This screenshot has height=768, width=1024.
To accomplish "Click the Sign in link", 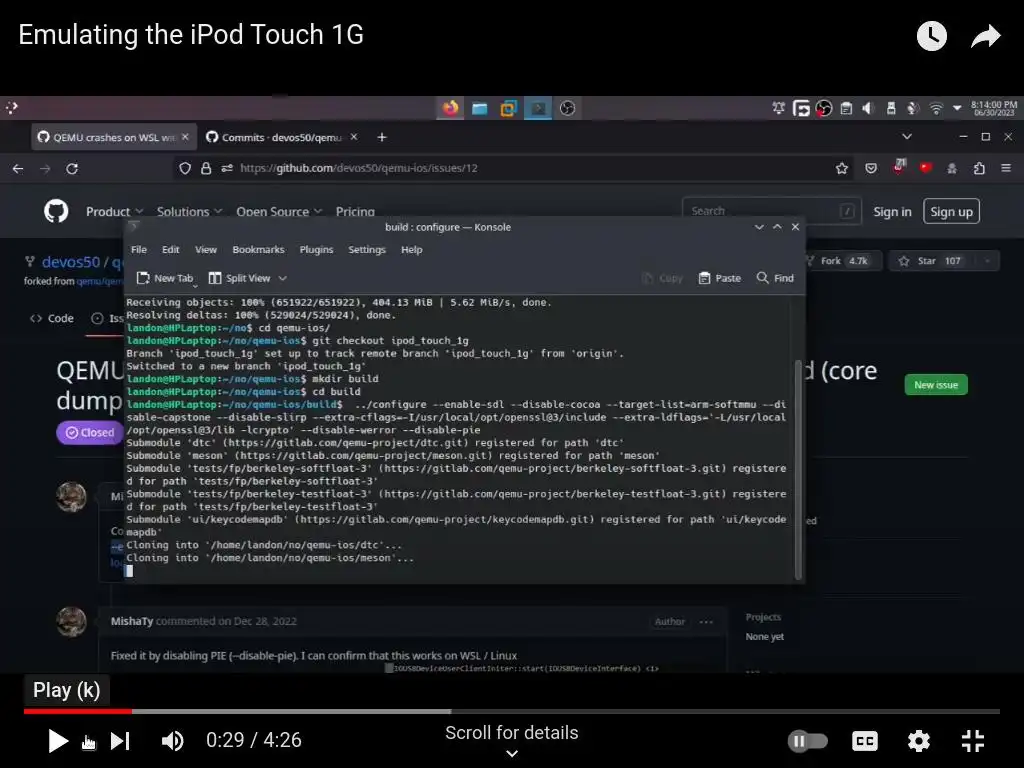I will click(x=892, y=212).
